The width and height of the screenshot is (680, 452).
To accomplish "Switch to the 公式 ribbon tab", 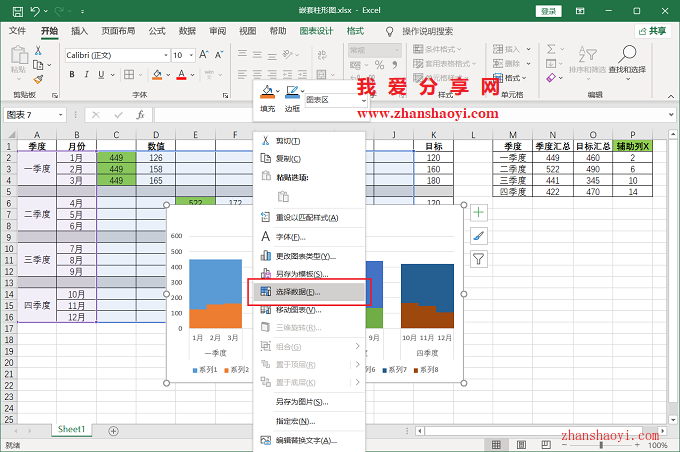I will (157, 31).
